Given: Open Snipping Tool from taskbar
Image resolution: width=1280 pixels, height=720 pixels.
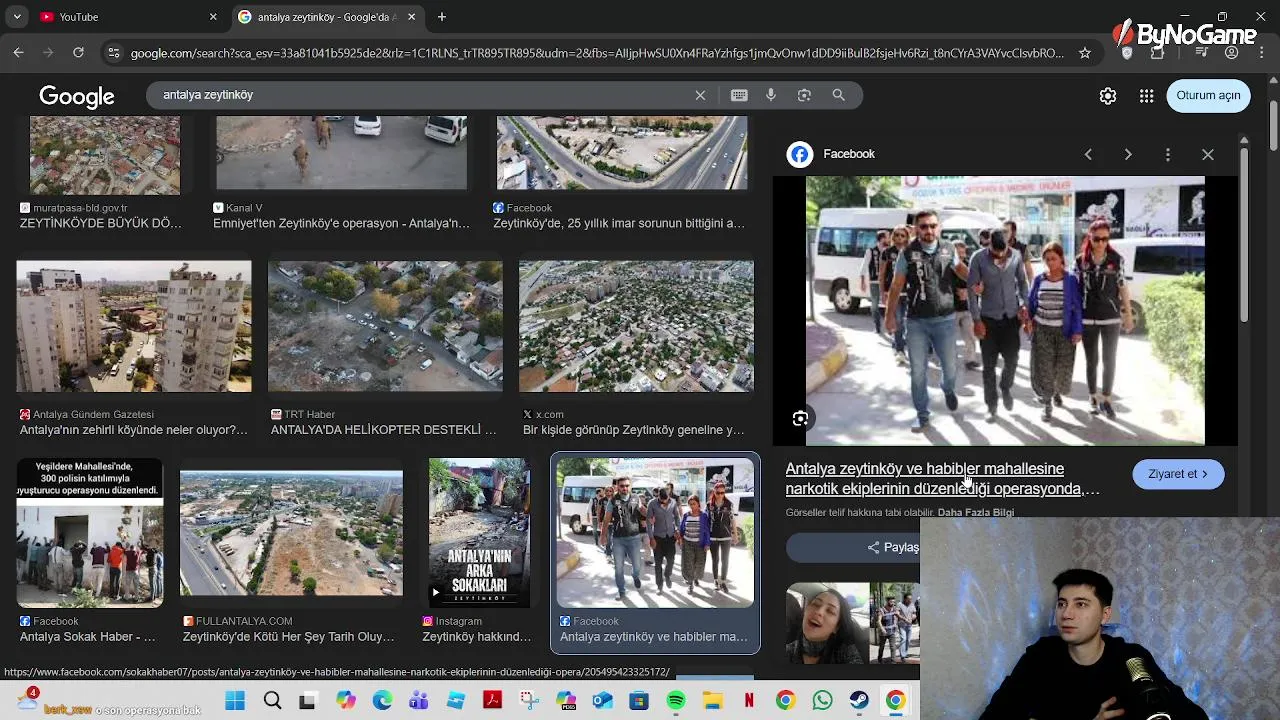Looking at the screenshot, I should tap(529, 701).
